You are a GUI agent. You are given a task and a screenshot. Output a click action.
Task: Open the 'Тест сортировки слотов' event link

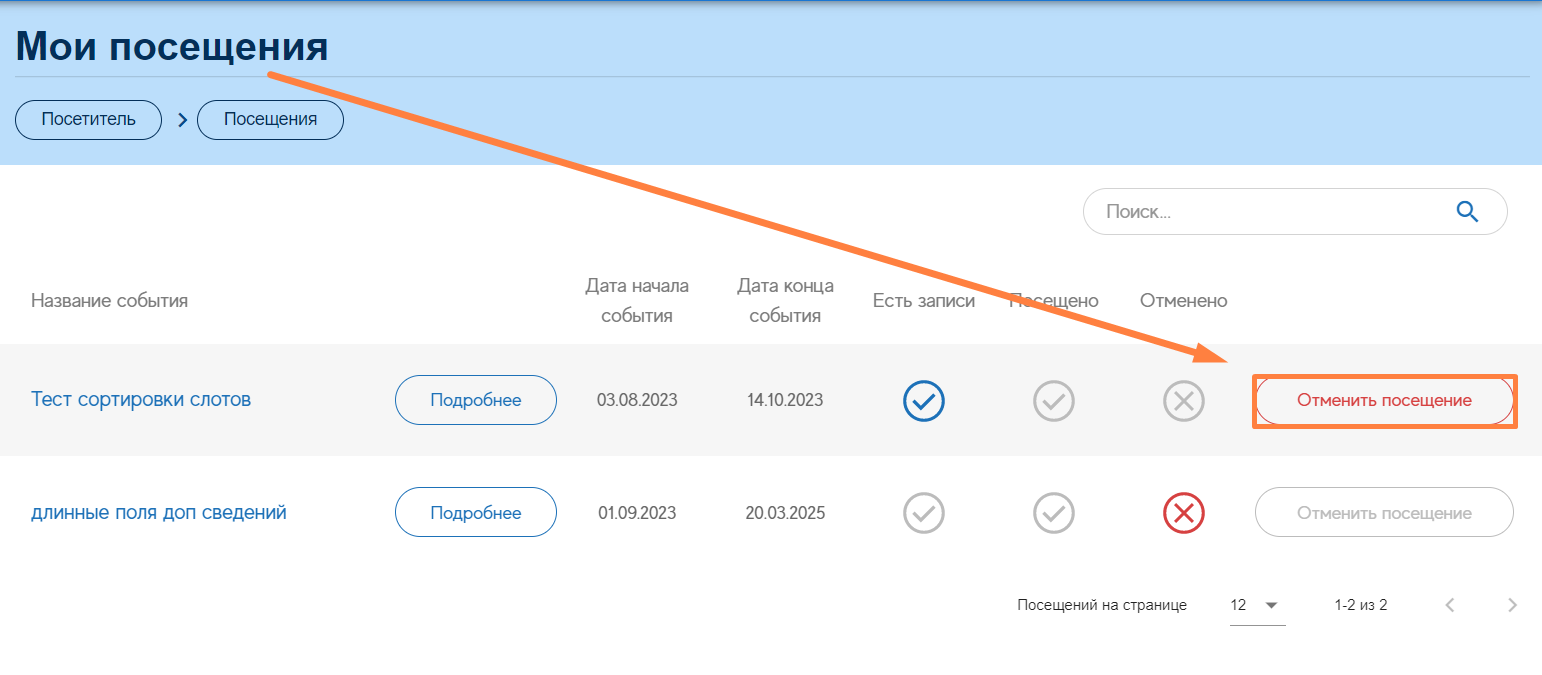point(141,400)
